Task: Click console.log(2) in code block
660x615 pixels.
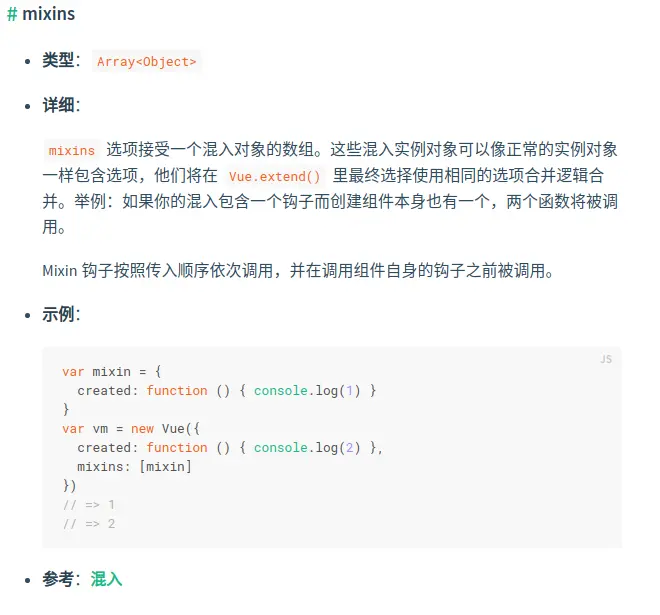Action: (x=307, y=447)
